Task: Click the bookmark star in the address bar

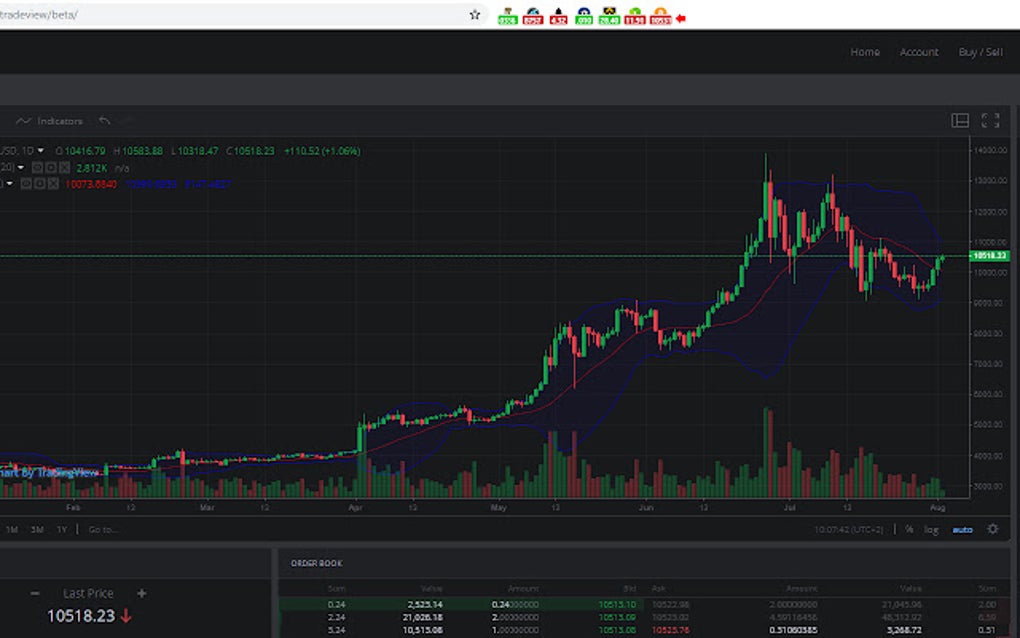Action: tap(474, 15)
